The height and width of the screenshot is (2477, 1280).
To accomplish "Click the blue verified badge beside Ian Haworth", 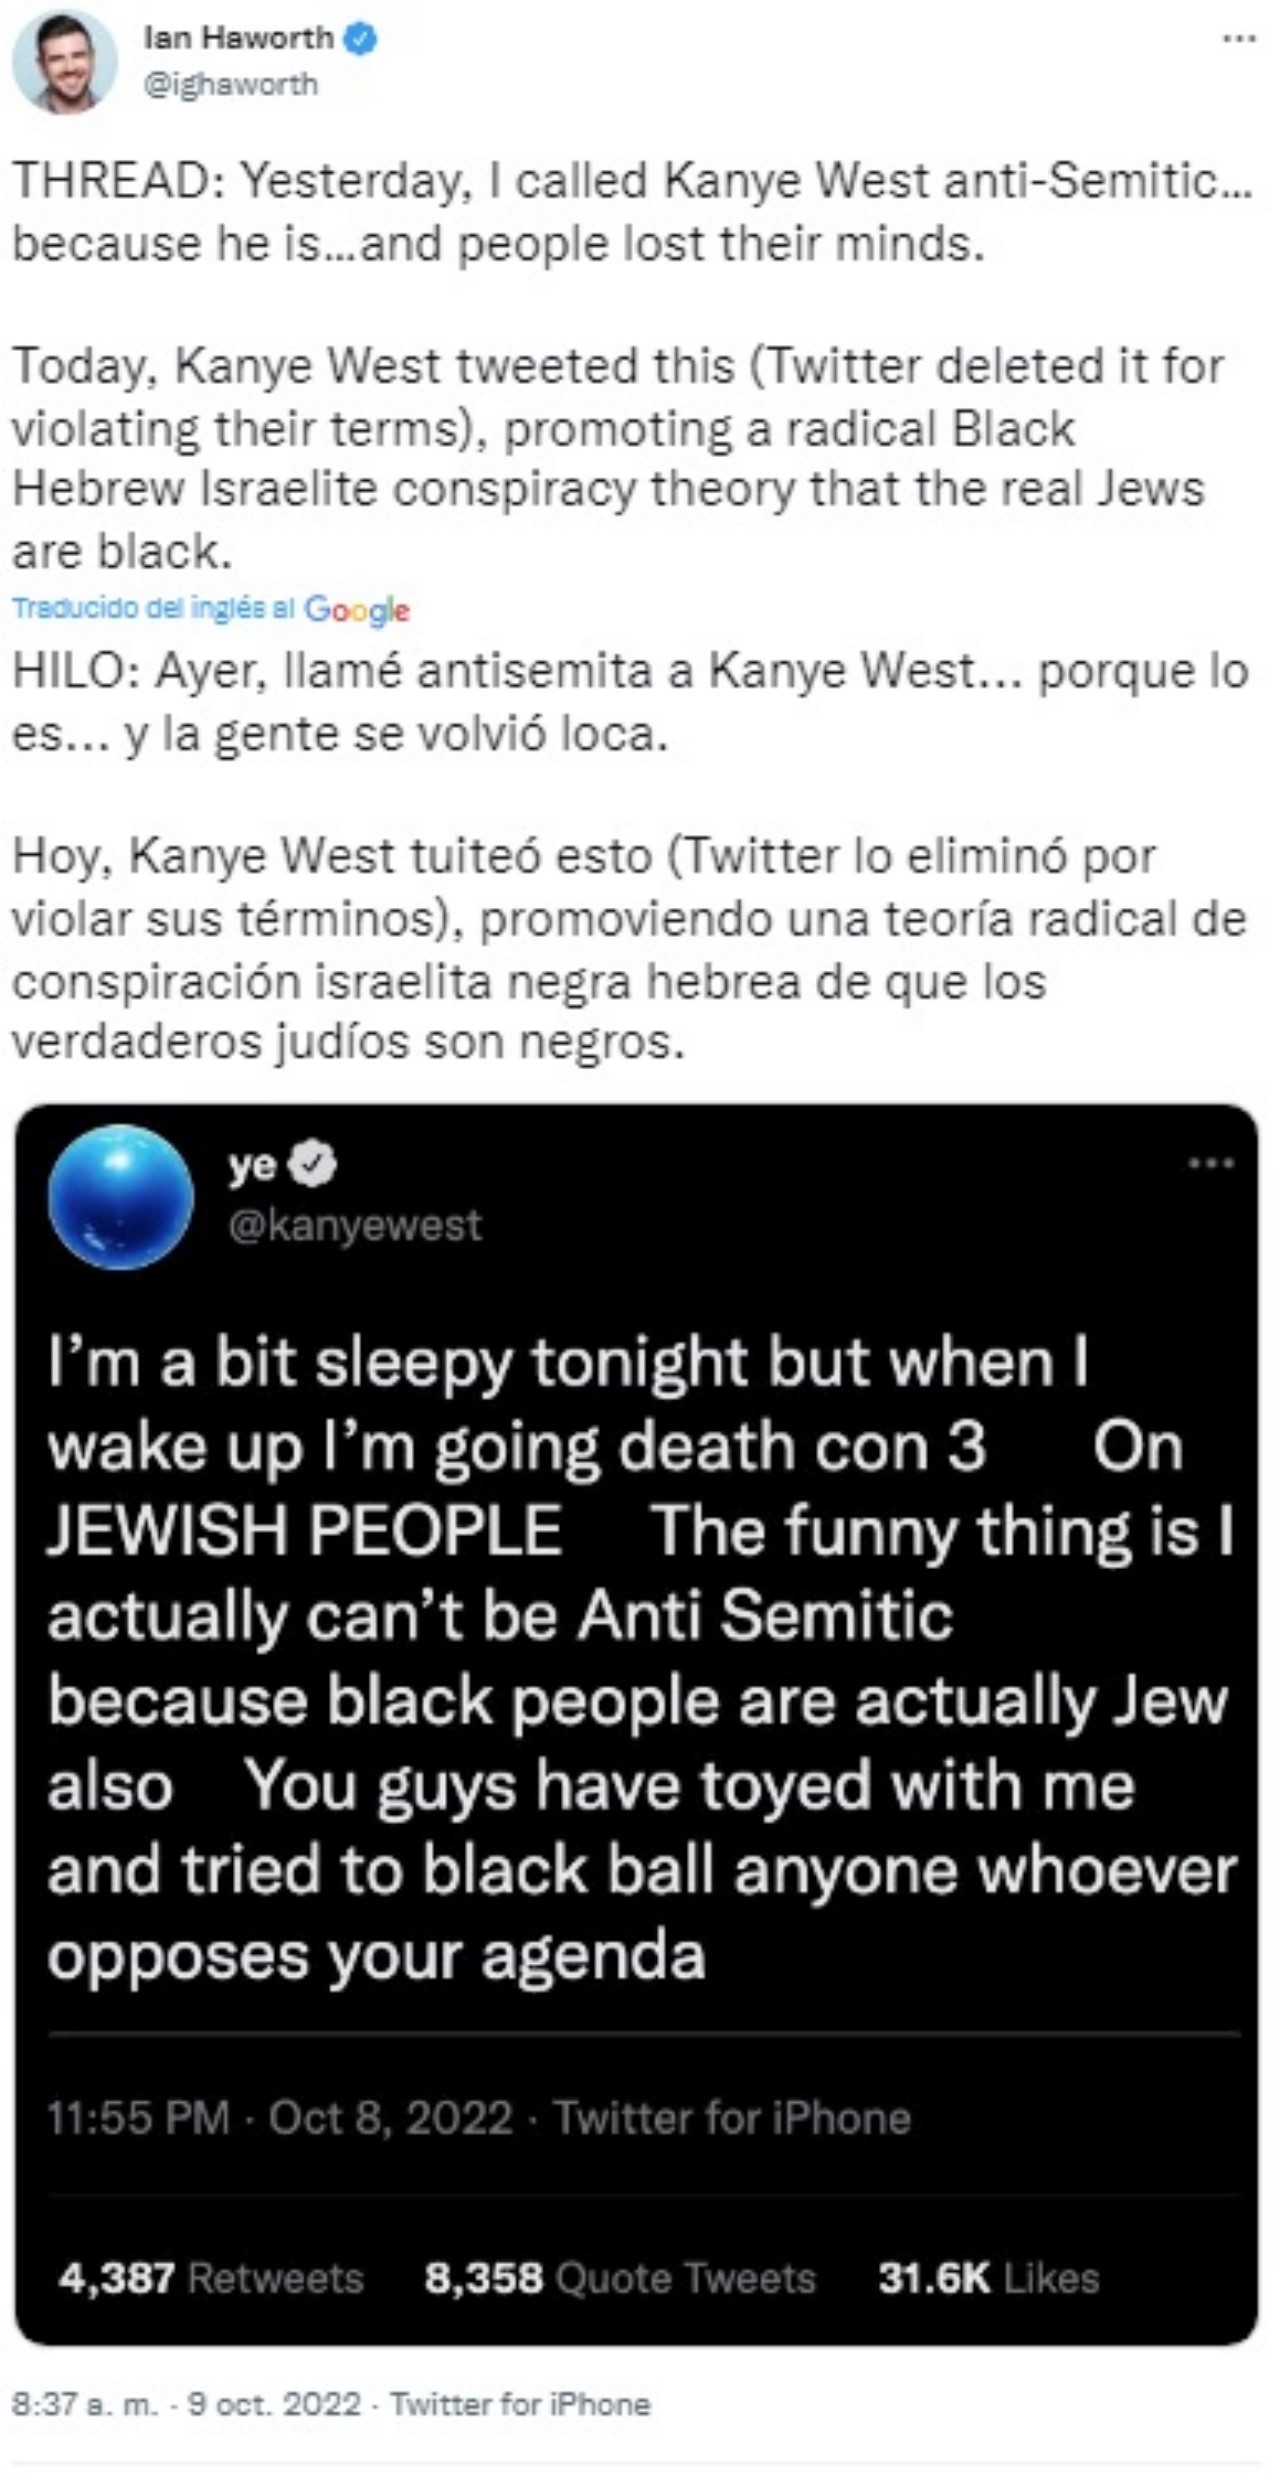I will pyautogui.click(x=361, y=39).
